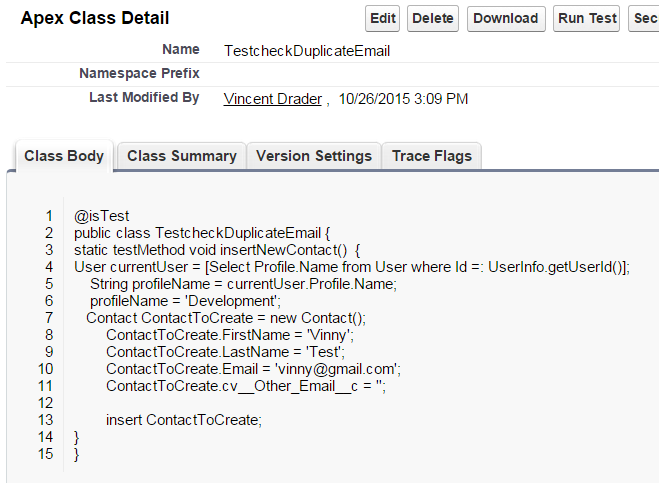
Task: Open the Vincent Drader user link
Action: click(x=272, y=99)
